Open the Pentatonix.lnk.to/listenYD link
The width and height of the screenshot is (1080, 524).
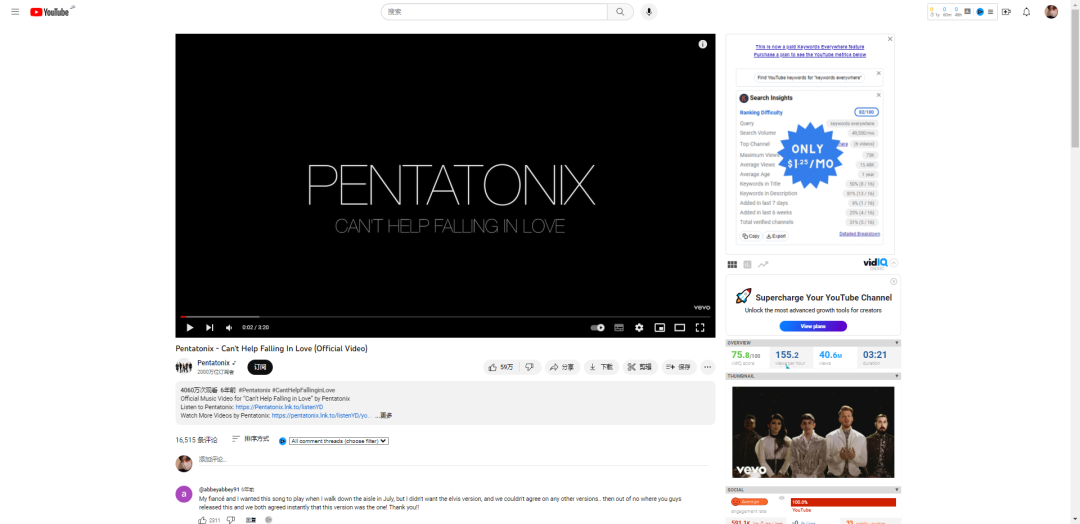pos(279,407)
